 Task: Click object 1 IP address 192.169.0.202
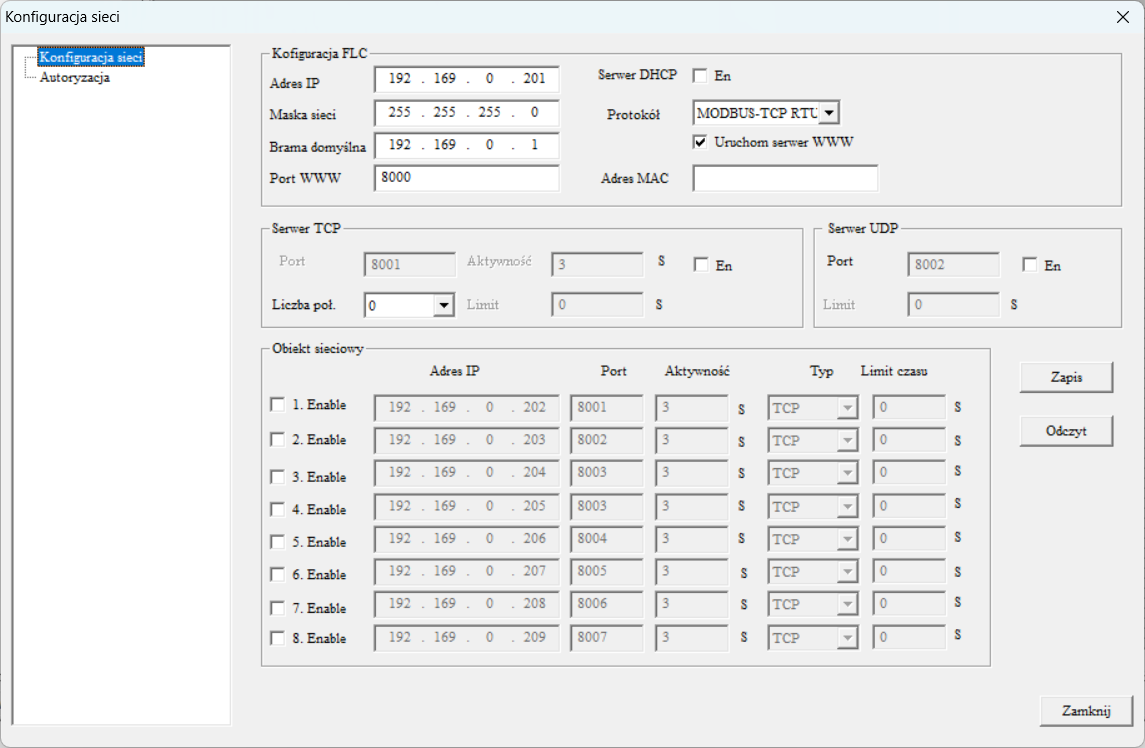click(467, 408)
